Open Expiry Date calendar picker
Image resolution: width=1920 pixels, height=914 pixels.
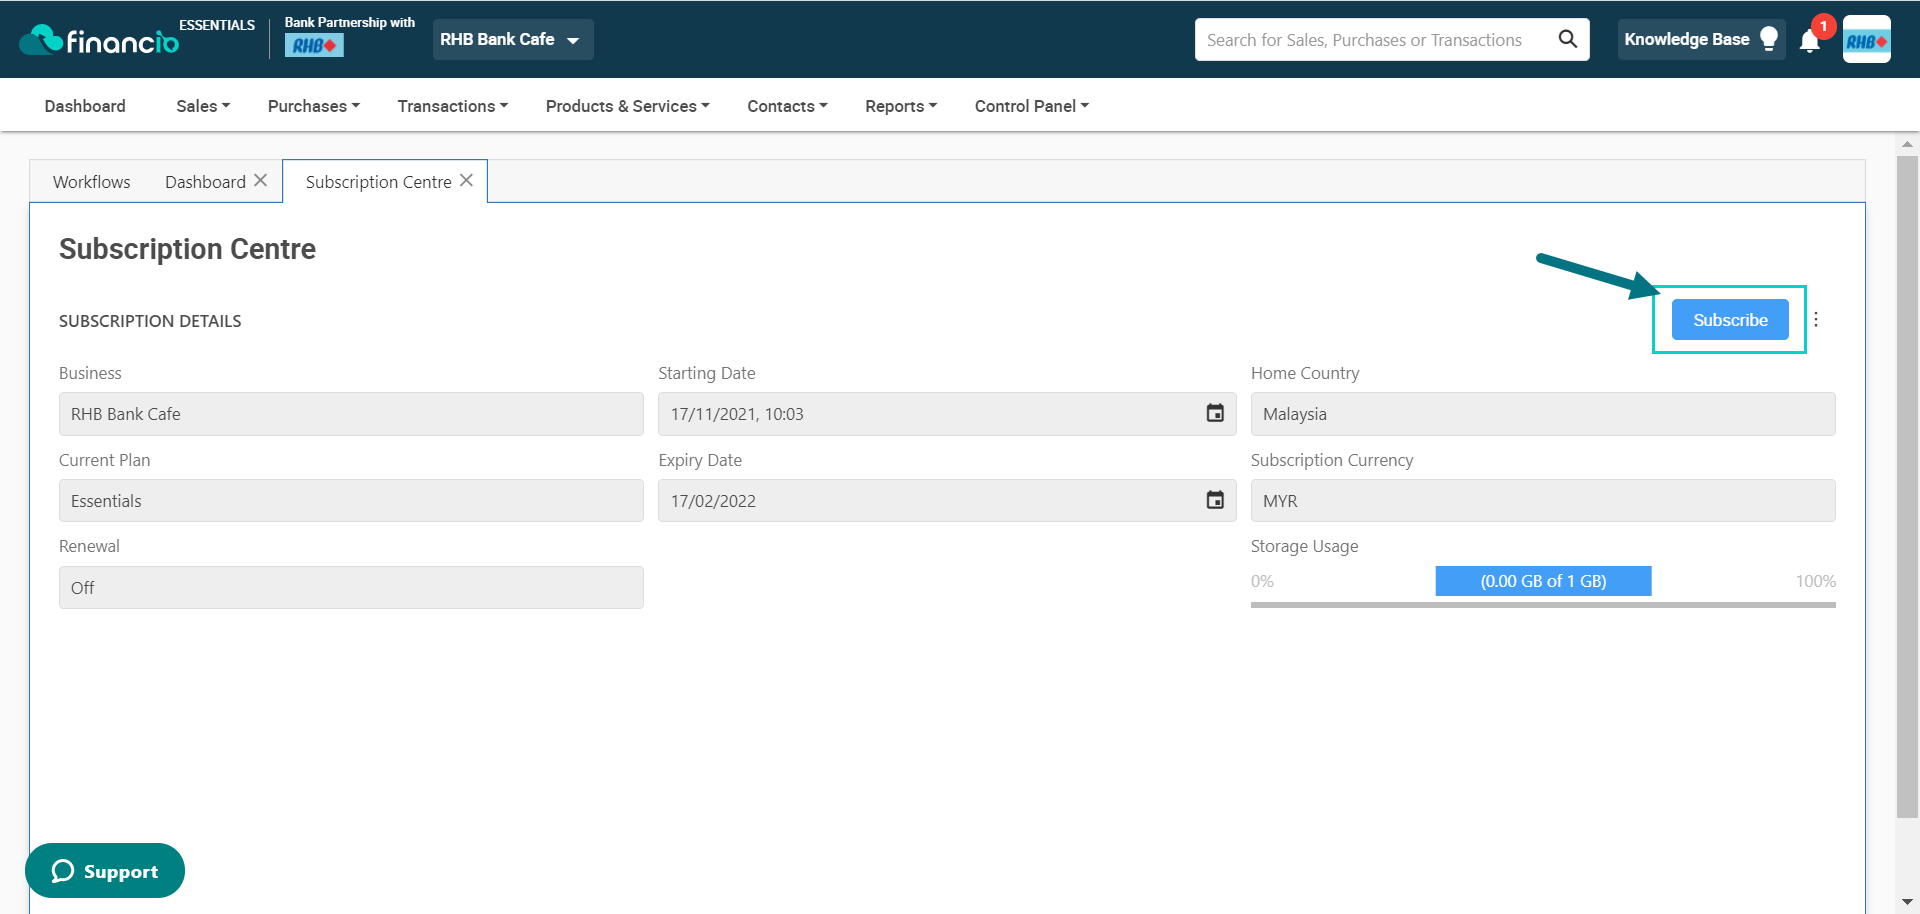click(x=1215, y=500)
